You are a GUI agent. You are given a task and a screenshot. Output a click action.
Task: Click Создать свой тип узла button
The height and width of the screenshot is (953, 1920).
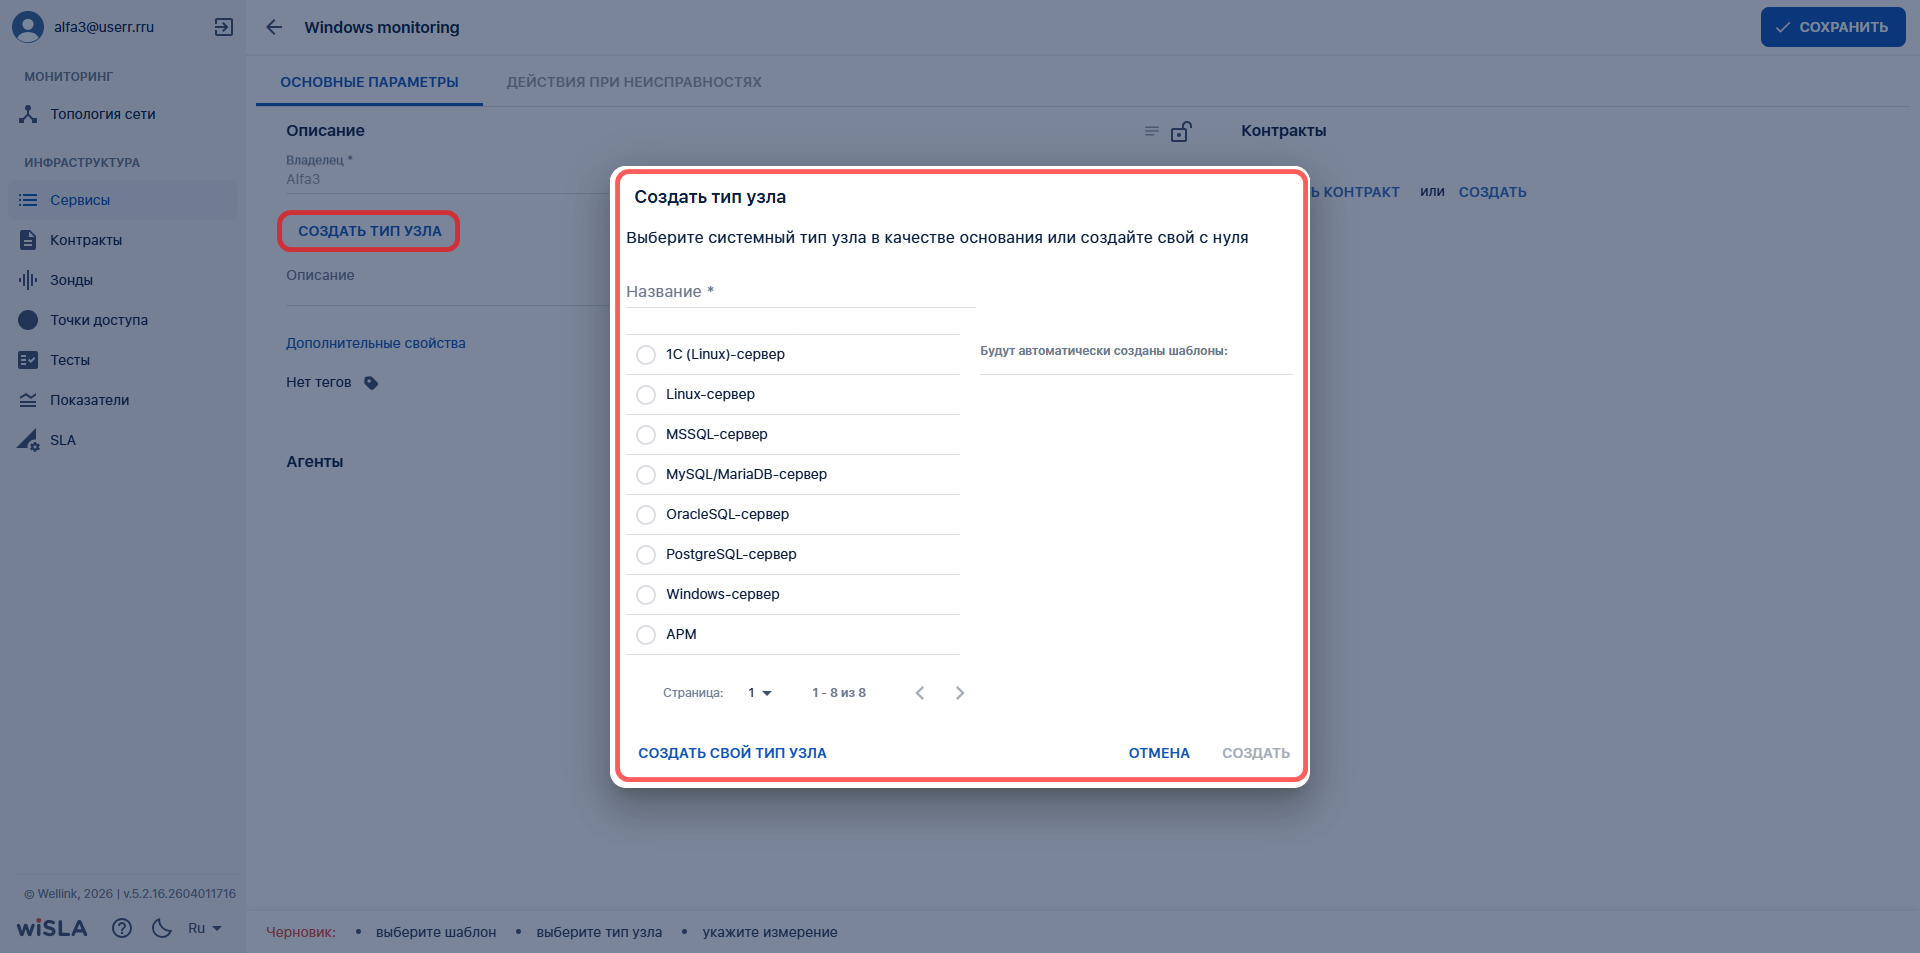click(x=732, y=753)
